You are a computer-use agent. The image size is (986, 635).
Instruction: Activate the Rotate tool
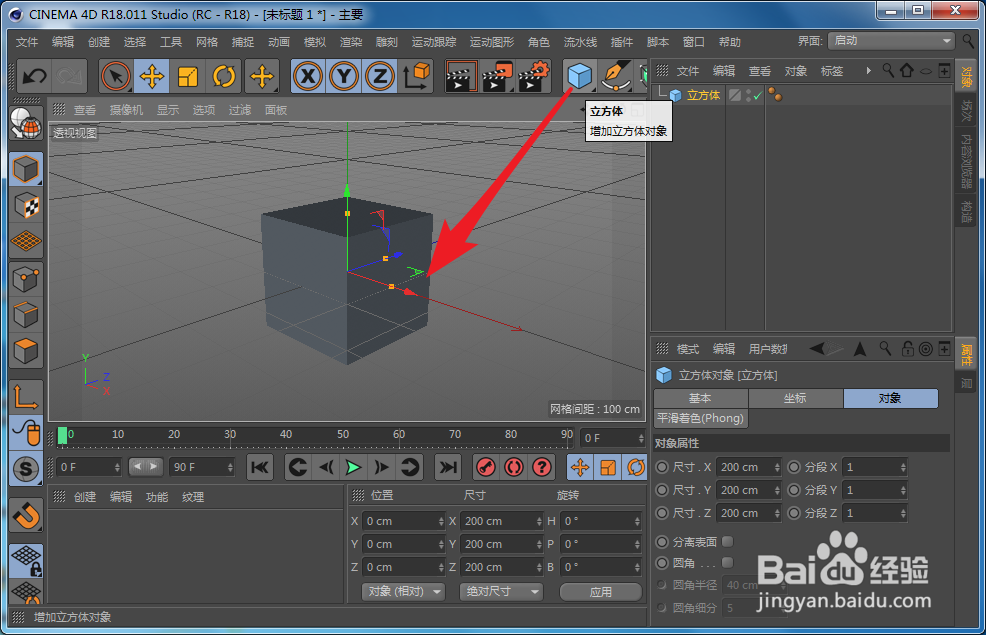click(224, 77)
